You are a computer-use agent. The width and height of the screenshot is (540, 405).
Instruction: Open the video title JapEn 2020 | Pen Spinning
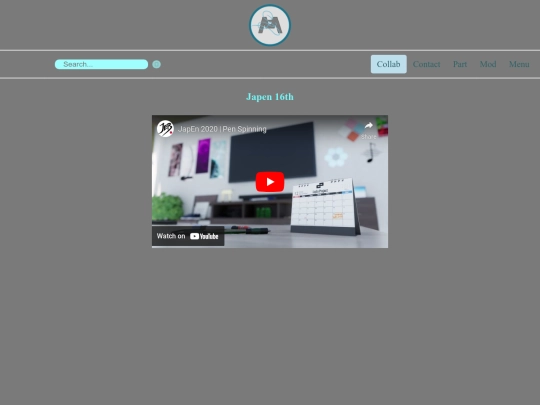click(x=222, y=129)
